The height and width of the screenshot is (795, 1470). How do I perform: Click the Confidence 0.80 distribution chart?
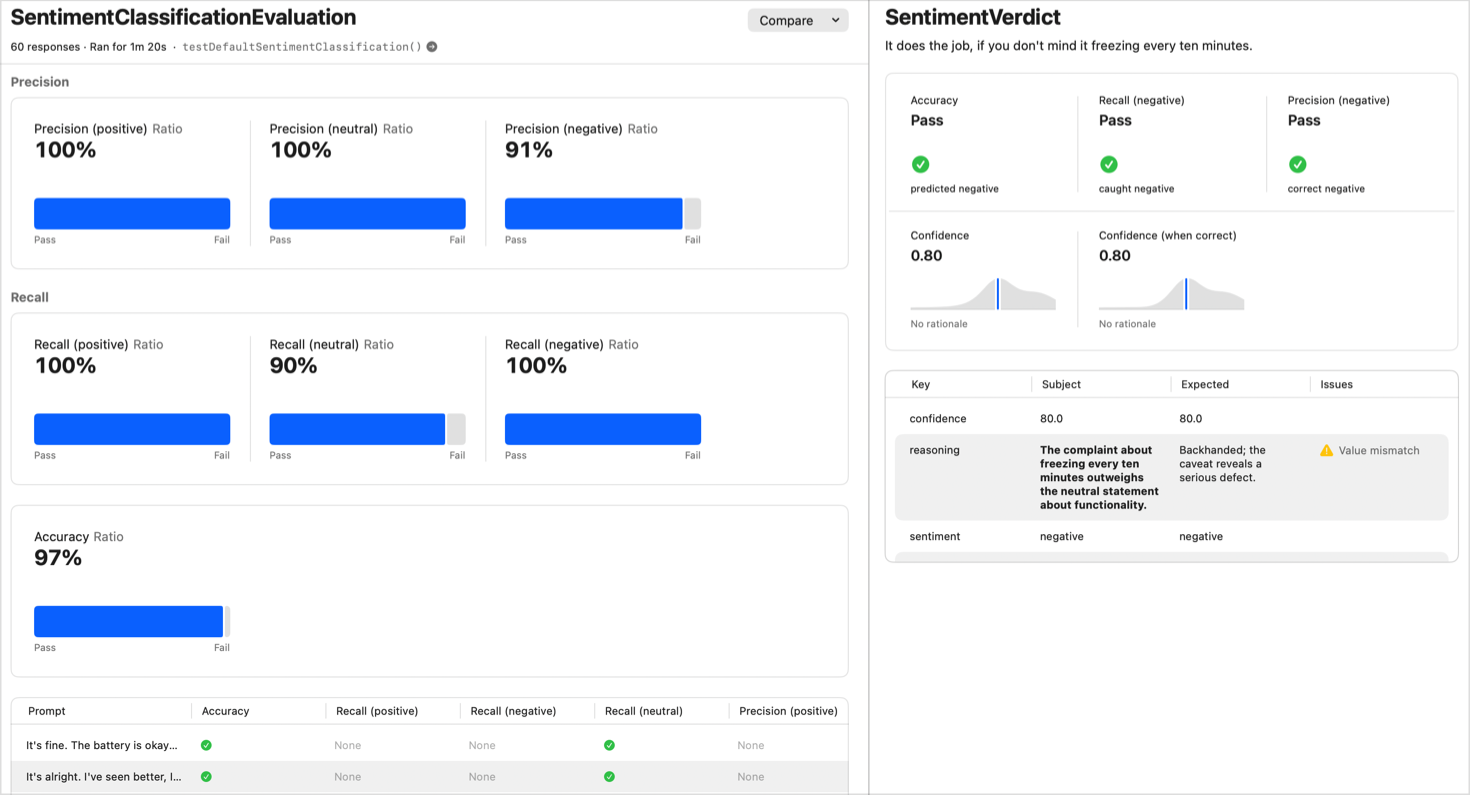point(983,294)
